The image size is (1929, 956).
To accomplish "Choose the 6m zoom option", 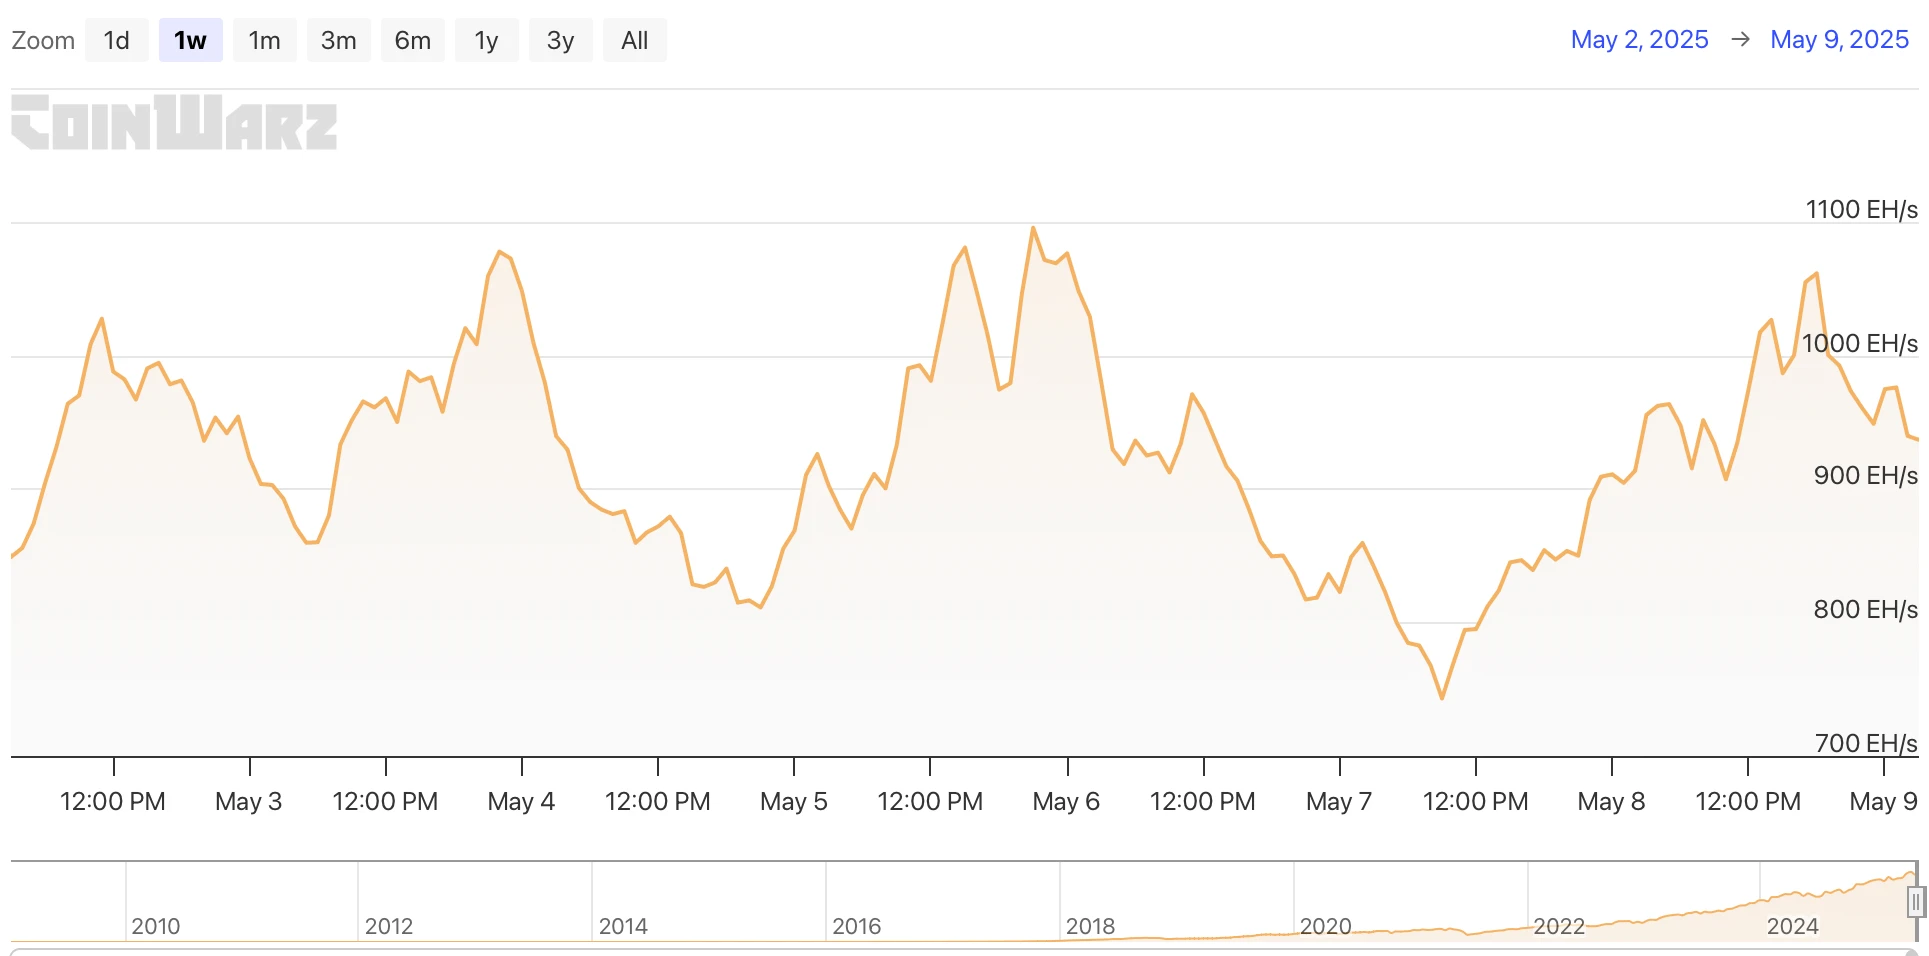I will (412, 41).
